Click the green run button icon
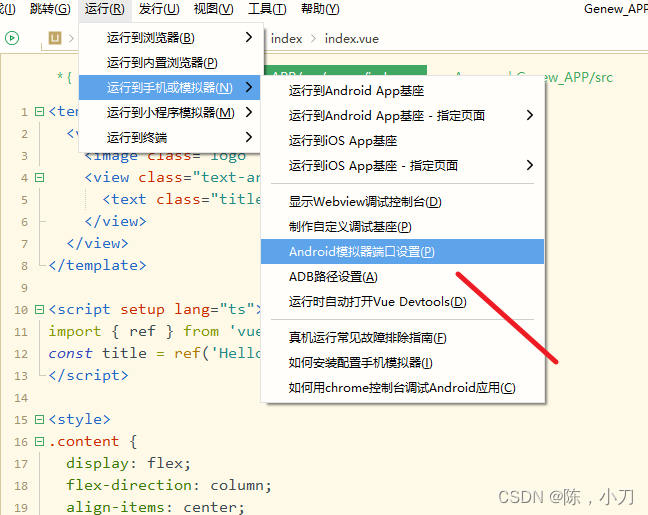Viewport: 648px width, 515px height. (x=12, y=38)
